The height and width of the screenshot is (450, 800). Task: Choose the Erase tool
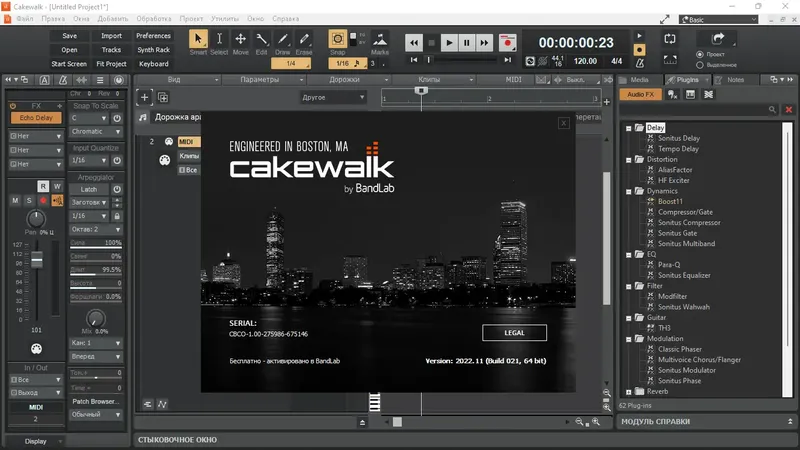[304, 39]
